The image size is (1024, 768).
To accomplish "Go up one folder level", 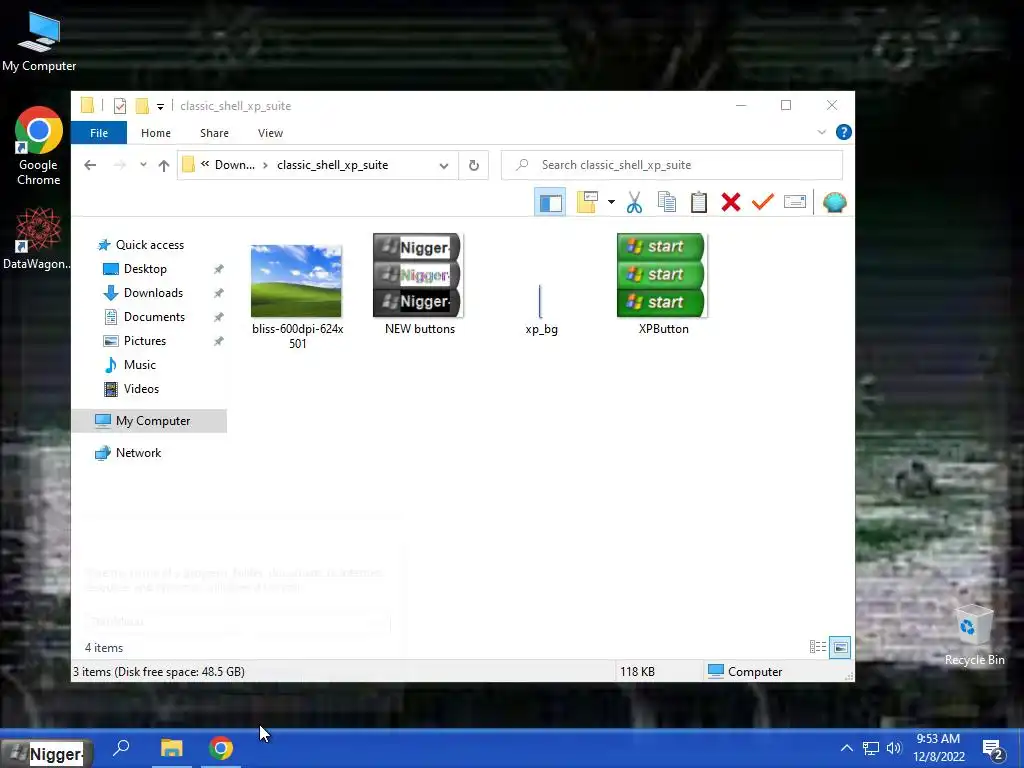I will 164,165.
